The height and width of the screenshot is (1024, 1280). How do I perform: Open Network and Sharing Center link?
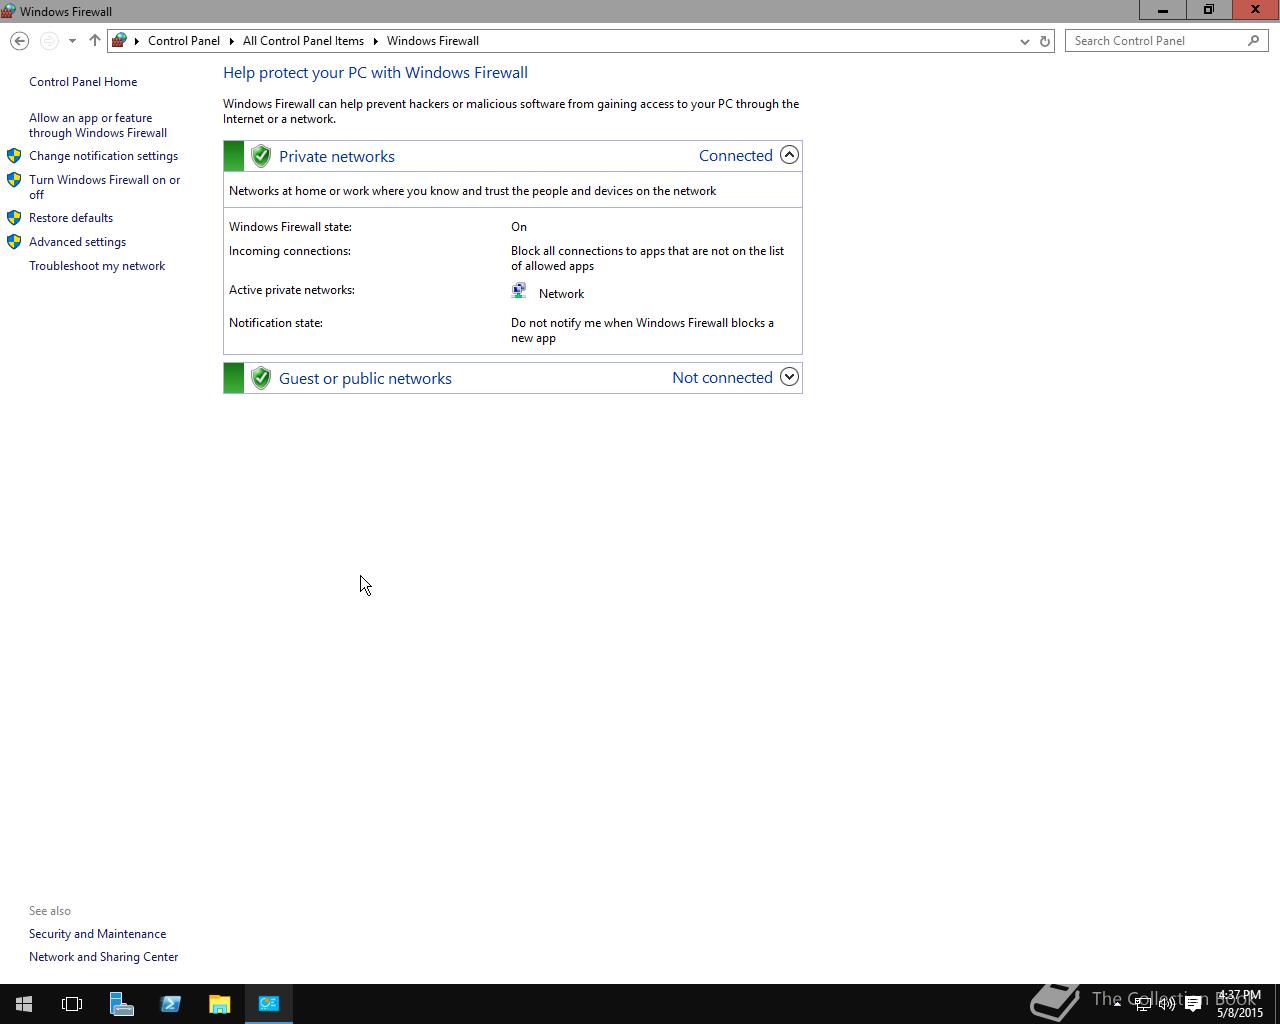[103, 957]
